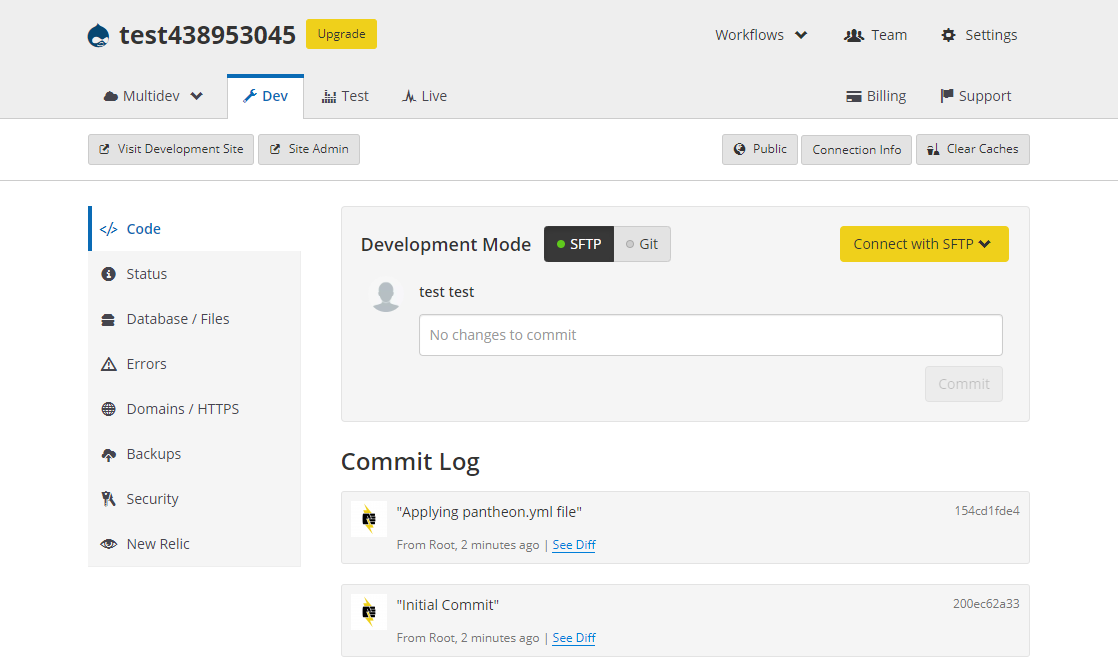Open Domains / HTTPS globe item
1118x665 pixels.
[x=182, y=409]
